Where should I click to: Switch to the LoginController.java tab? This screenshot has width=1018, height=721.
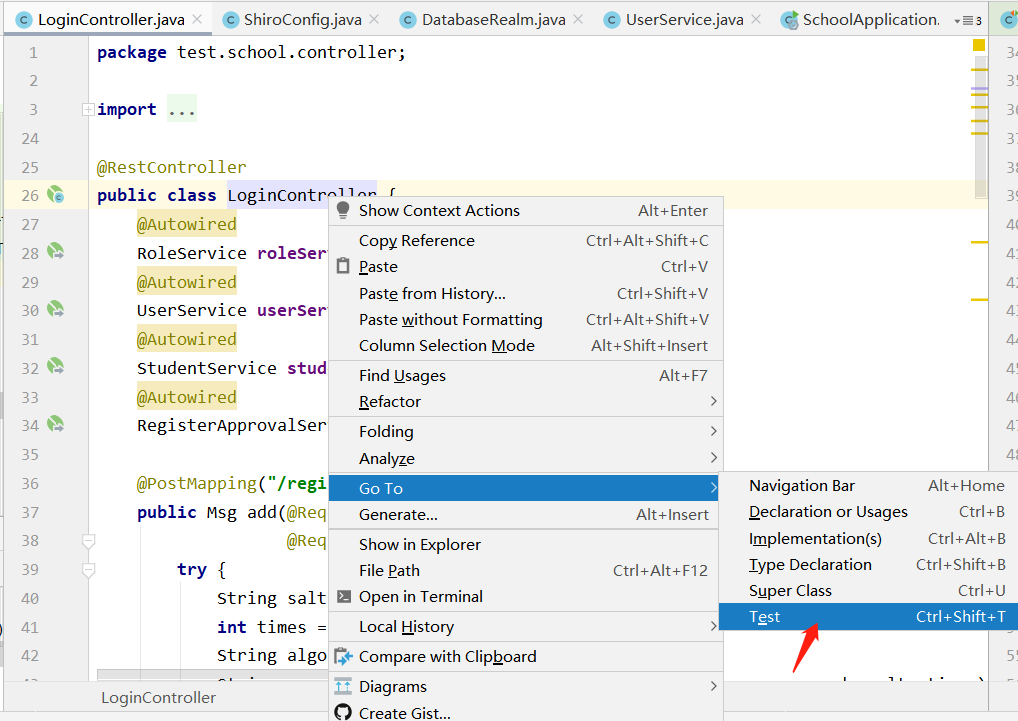point(110,20)
